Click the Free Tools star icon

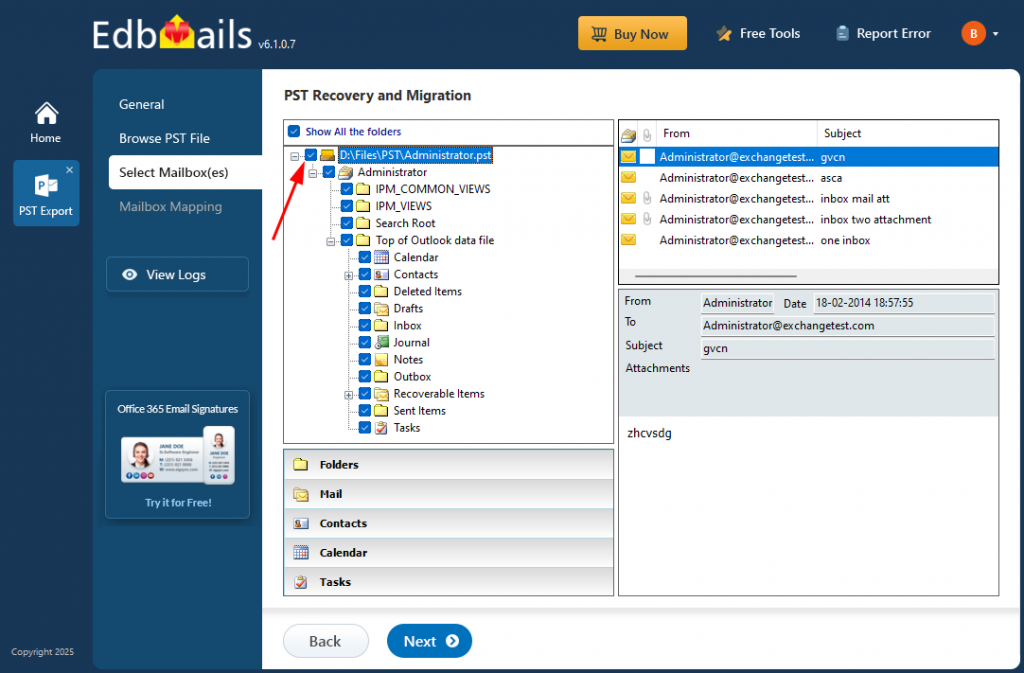(x=724, y=33)
